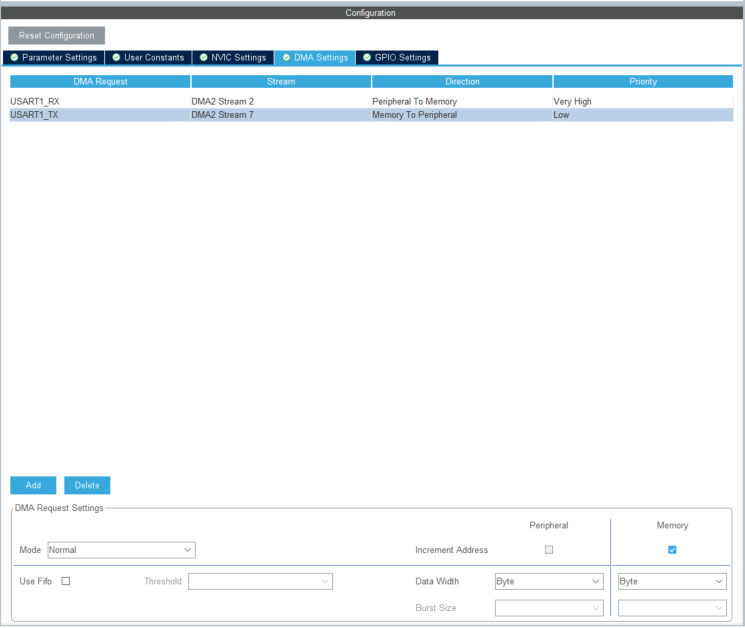The image size is (745, 628).
Task: Click the green check icon on Parameter Settings
Action: click(x=14, y=57)
